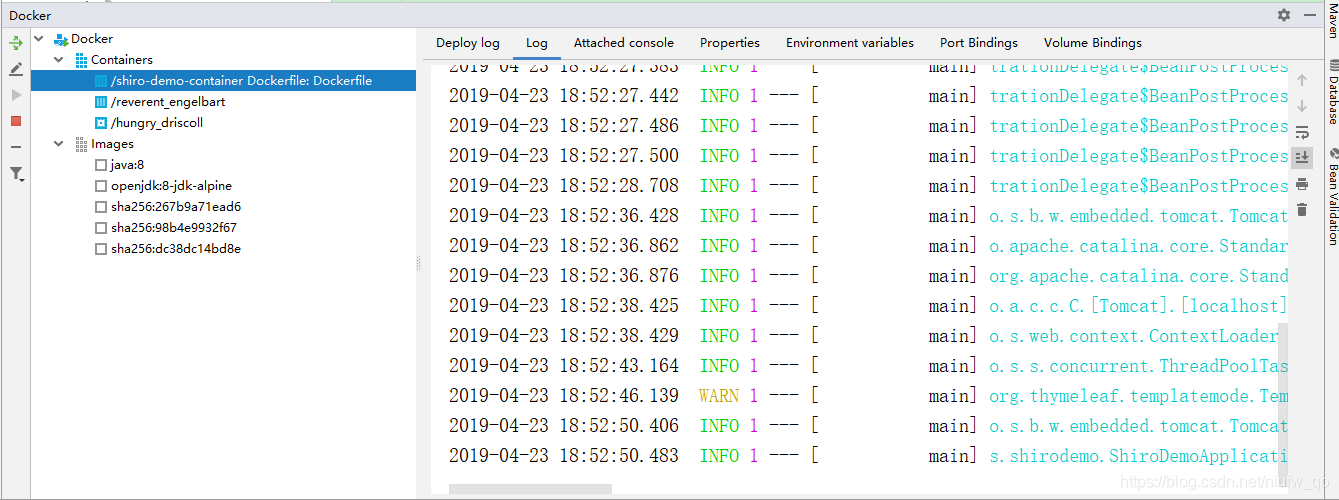Open the Filter funnel icon
Viewport: 1339px width, 500px height.
[x=16, y=173]
